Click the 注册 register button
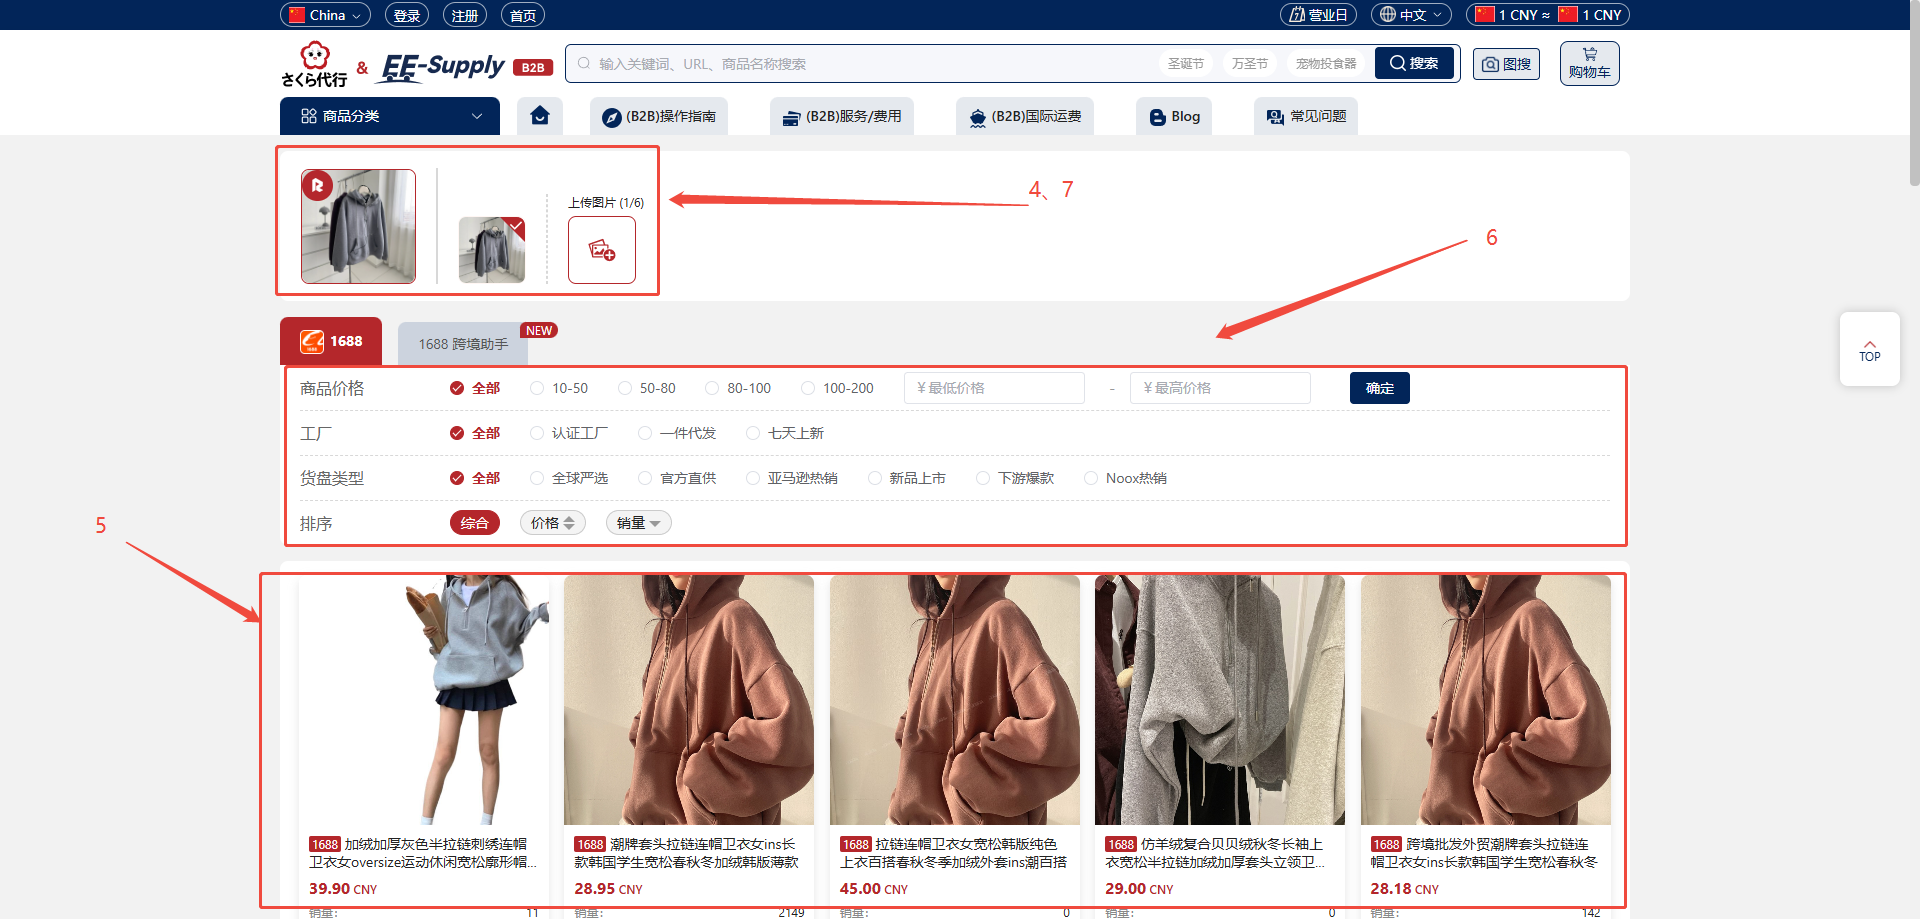 [x=465, y=15]
